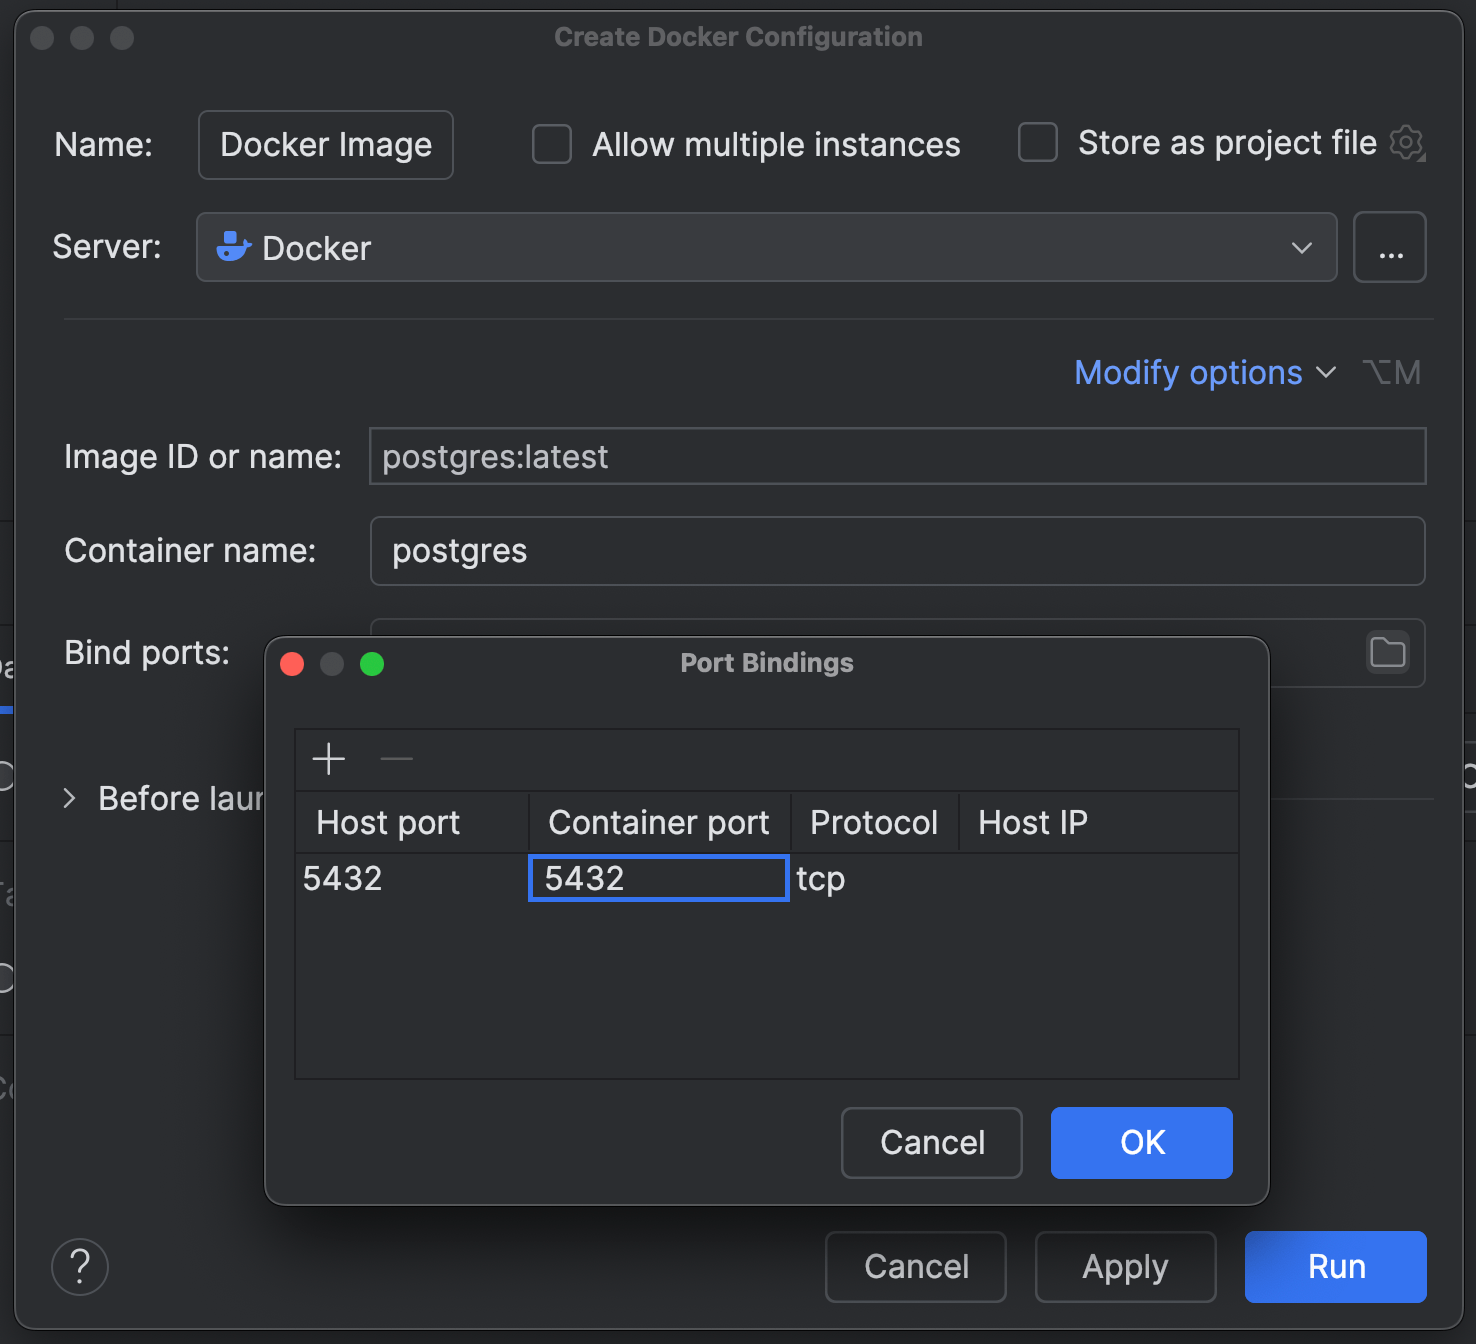Click the Container name input field
This screenshot has height=1344, width=1476.
[x=896, y=551]
